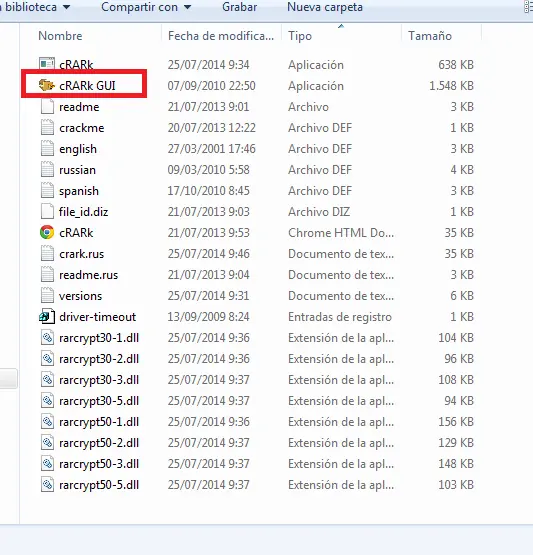Click the type 'Archivo DIZ'

[319, 212]
